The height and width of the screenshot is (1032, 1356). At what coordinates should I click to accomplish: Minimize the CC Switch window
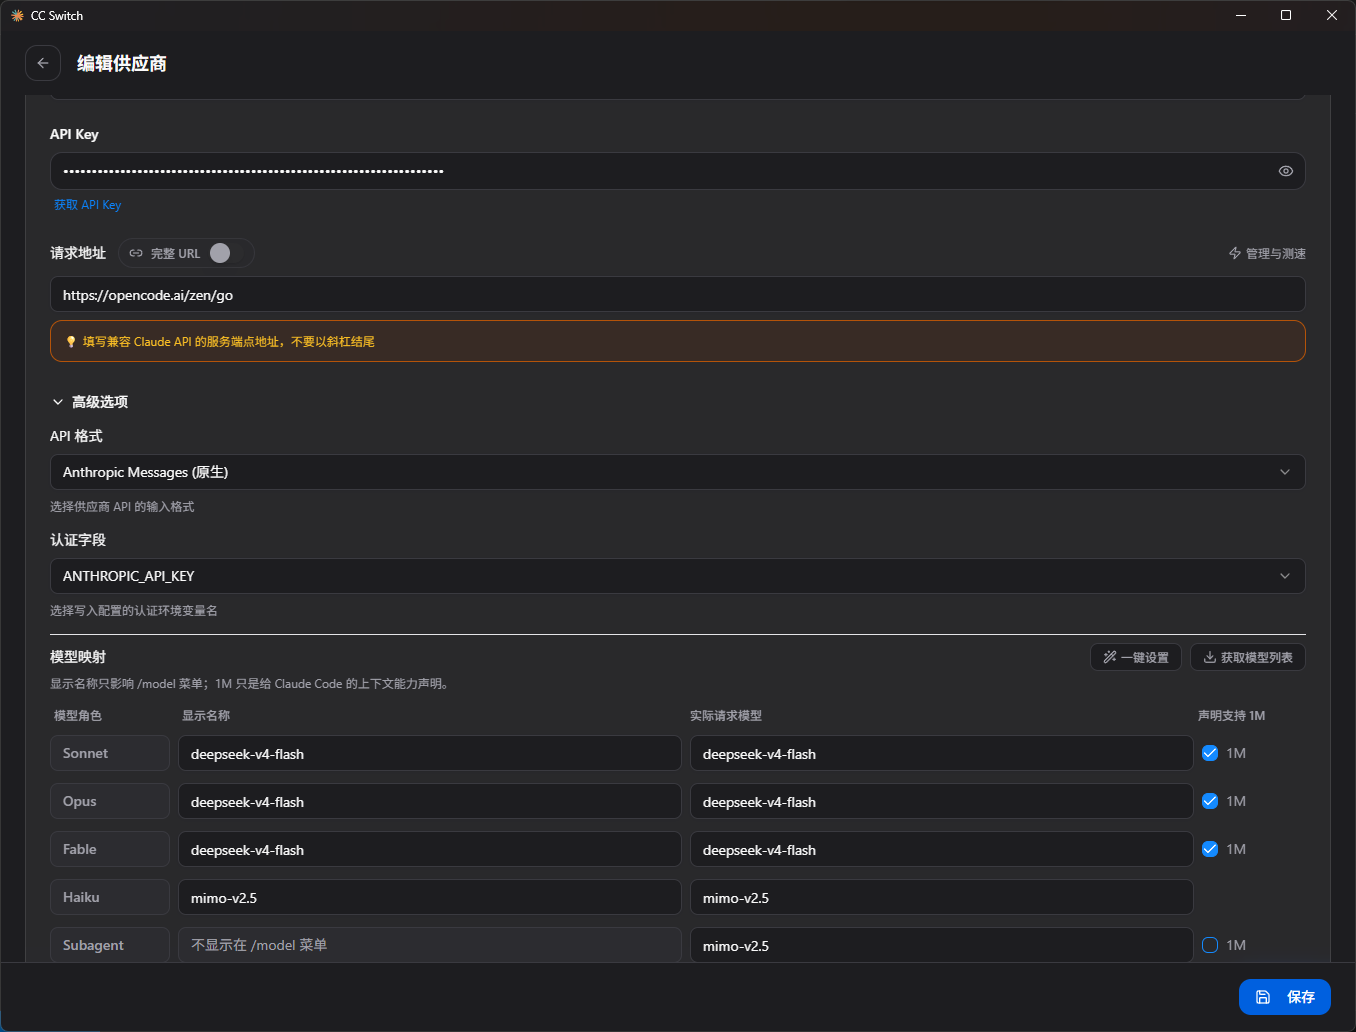click(x=1241, y=15)
